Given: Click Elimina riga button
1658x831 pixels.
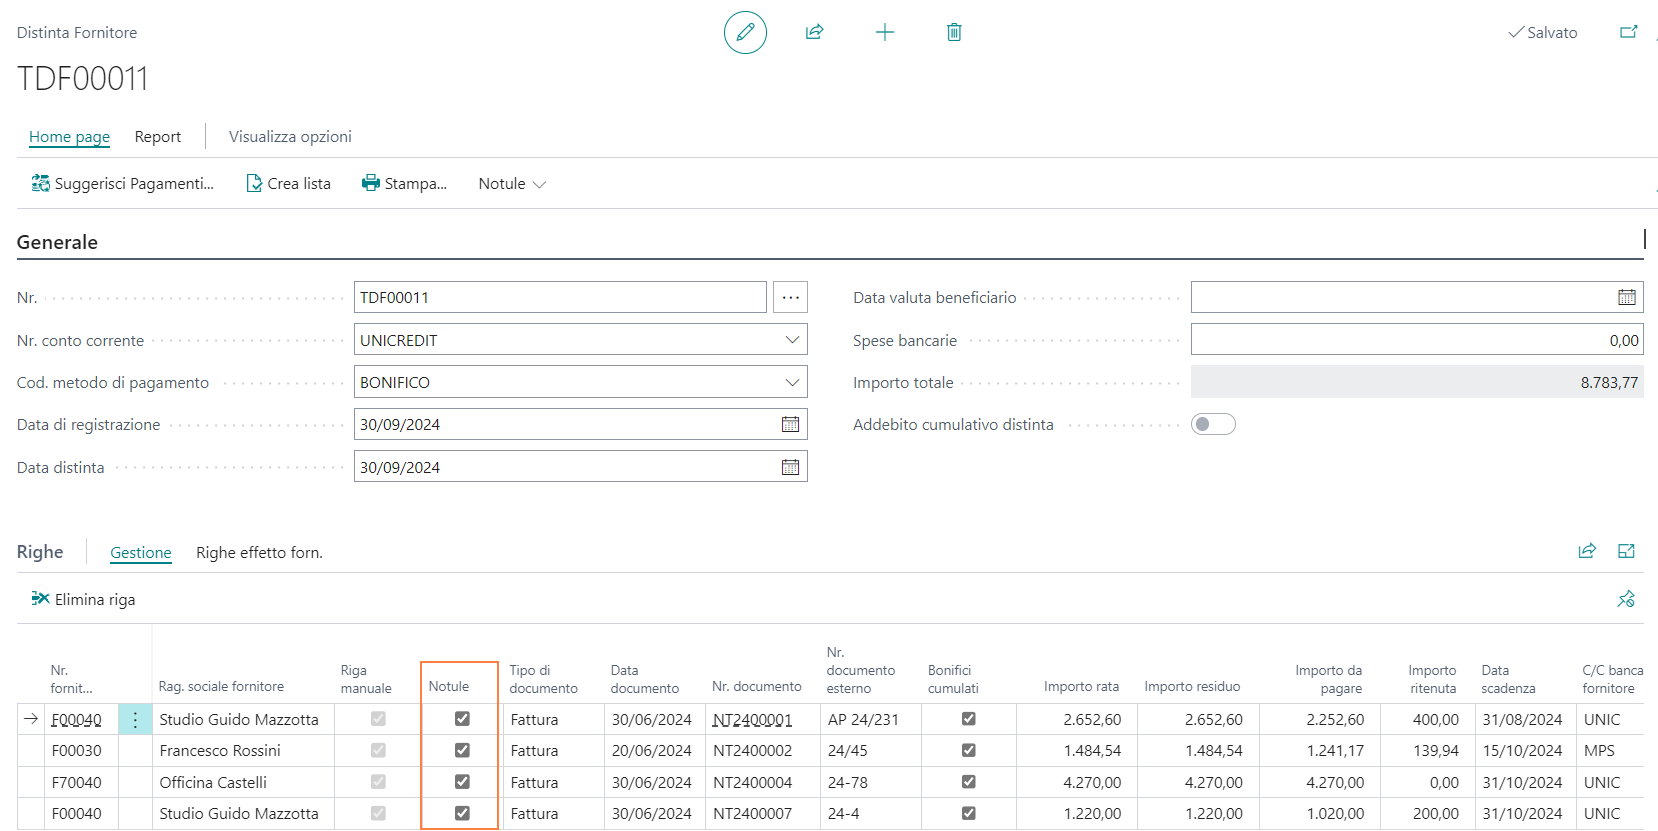Looking at the screenshot, I should (84, 600).
